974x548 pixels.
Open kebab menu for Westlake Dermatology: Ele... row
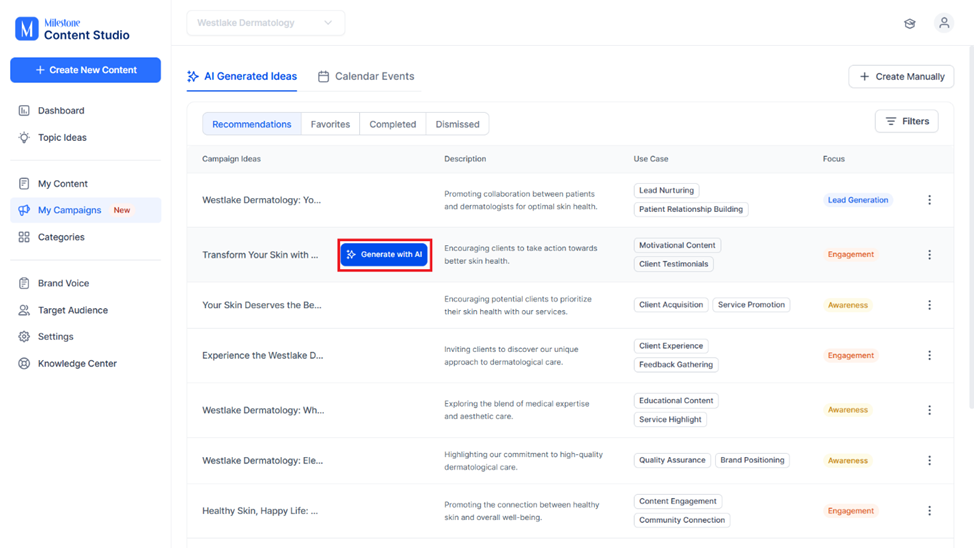(929, 460)
